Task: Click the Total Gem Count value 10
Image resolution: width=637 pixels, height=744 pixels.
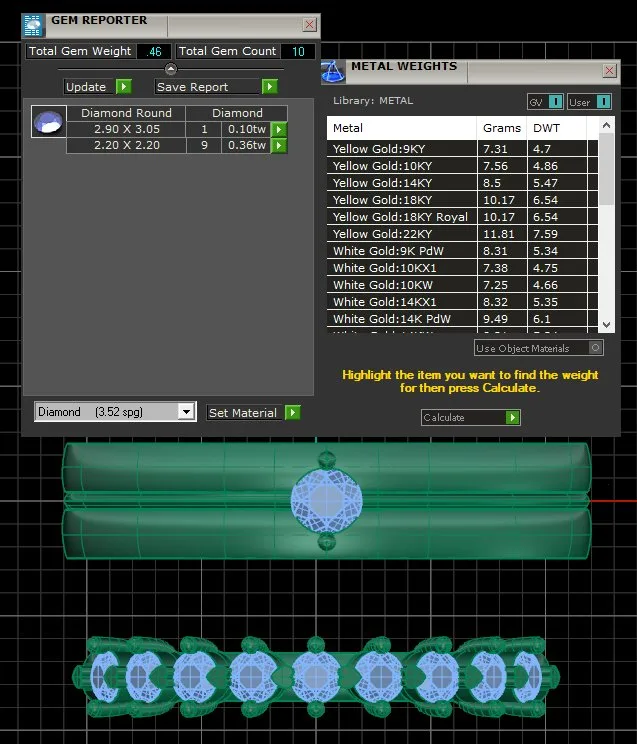Action: click(x=298, y=51)
